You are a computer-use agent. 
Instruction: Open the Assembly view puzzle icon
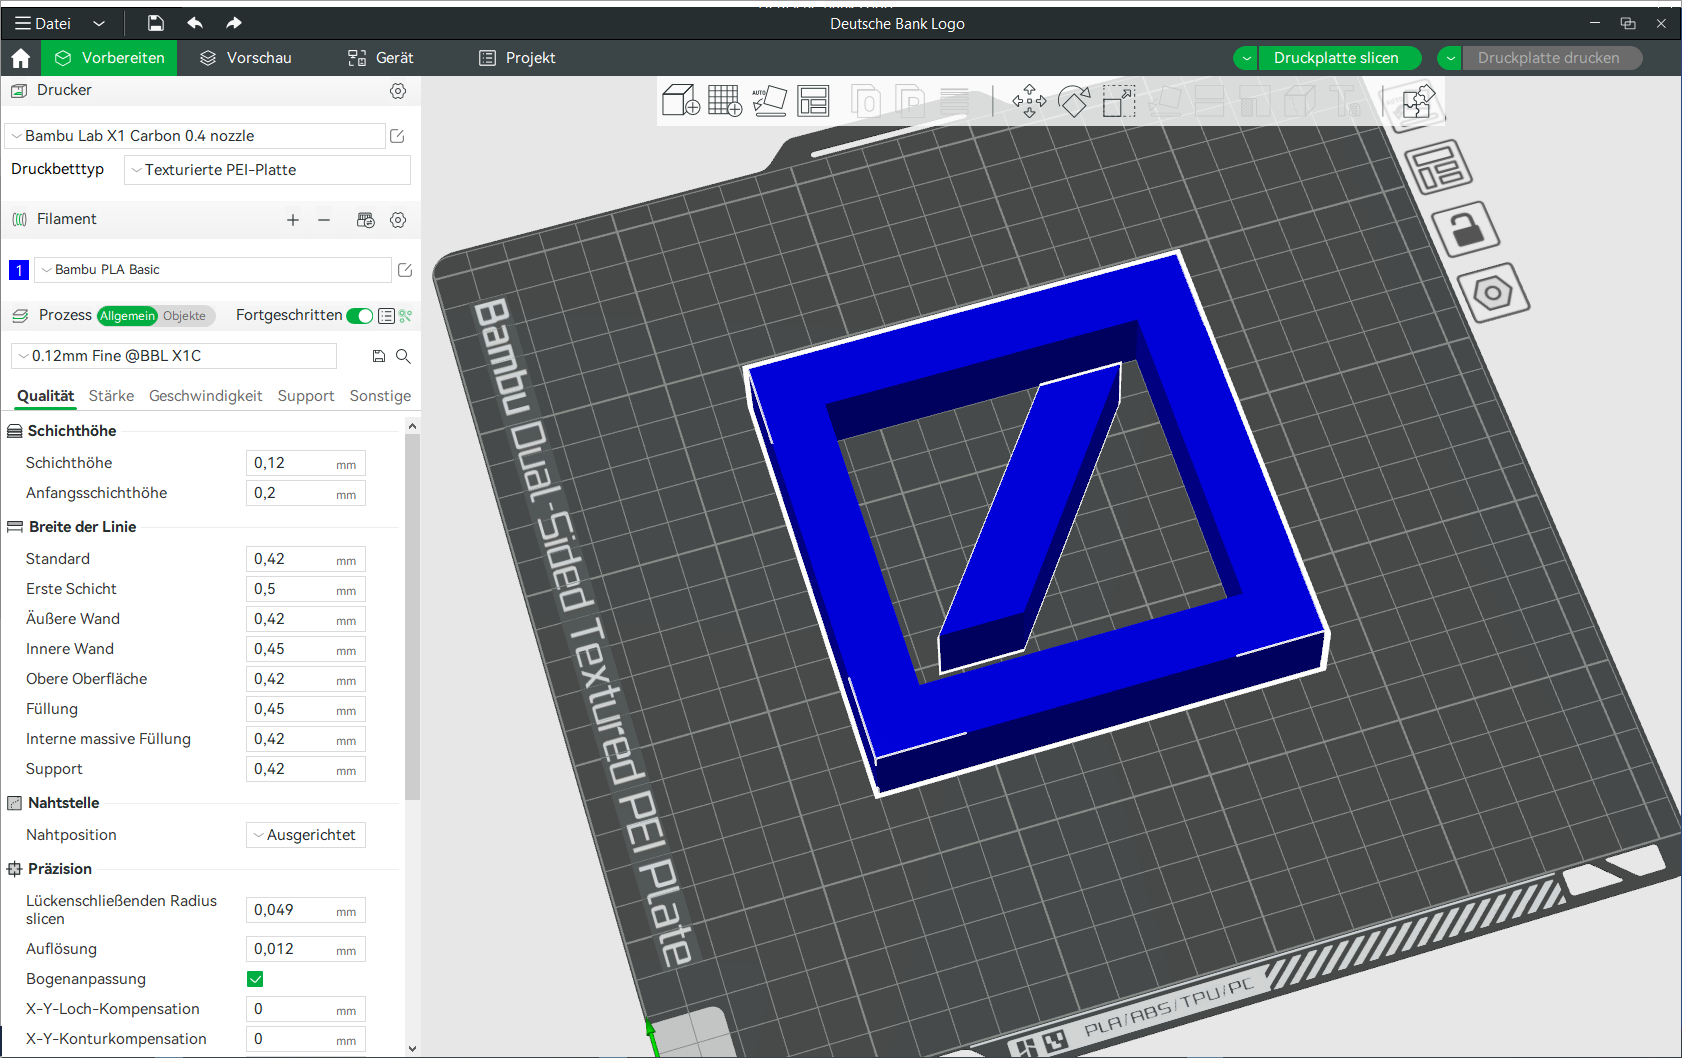pos(1417,104)
